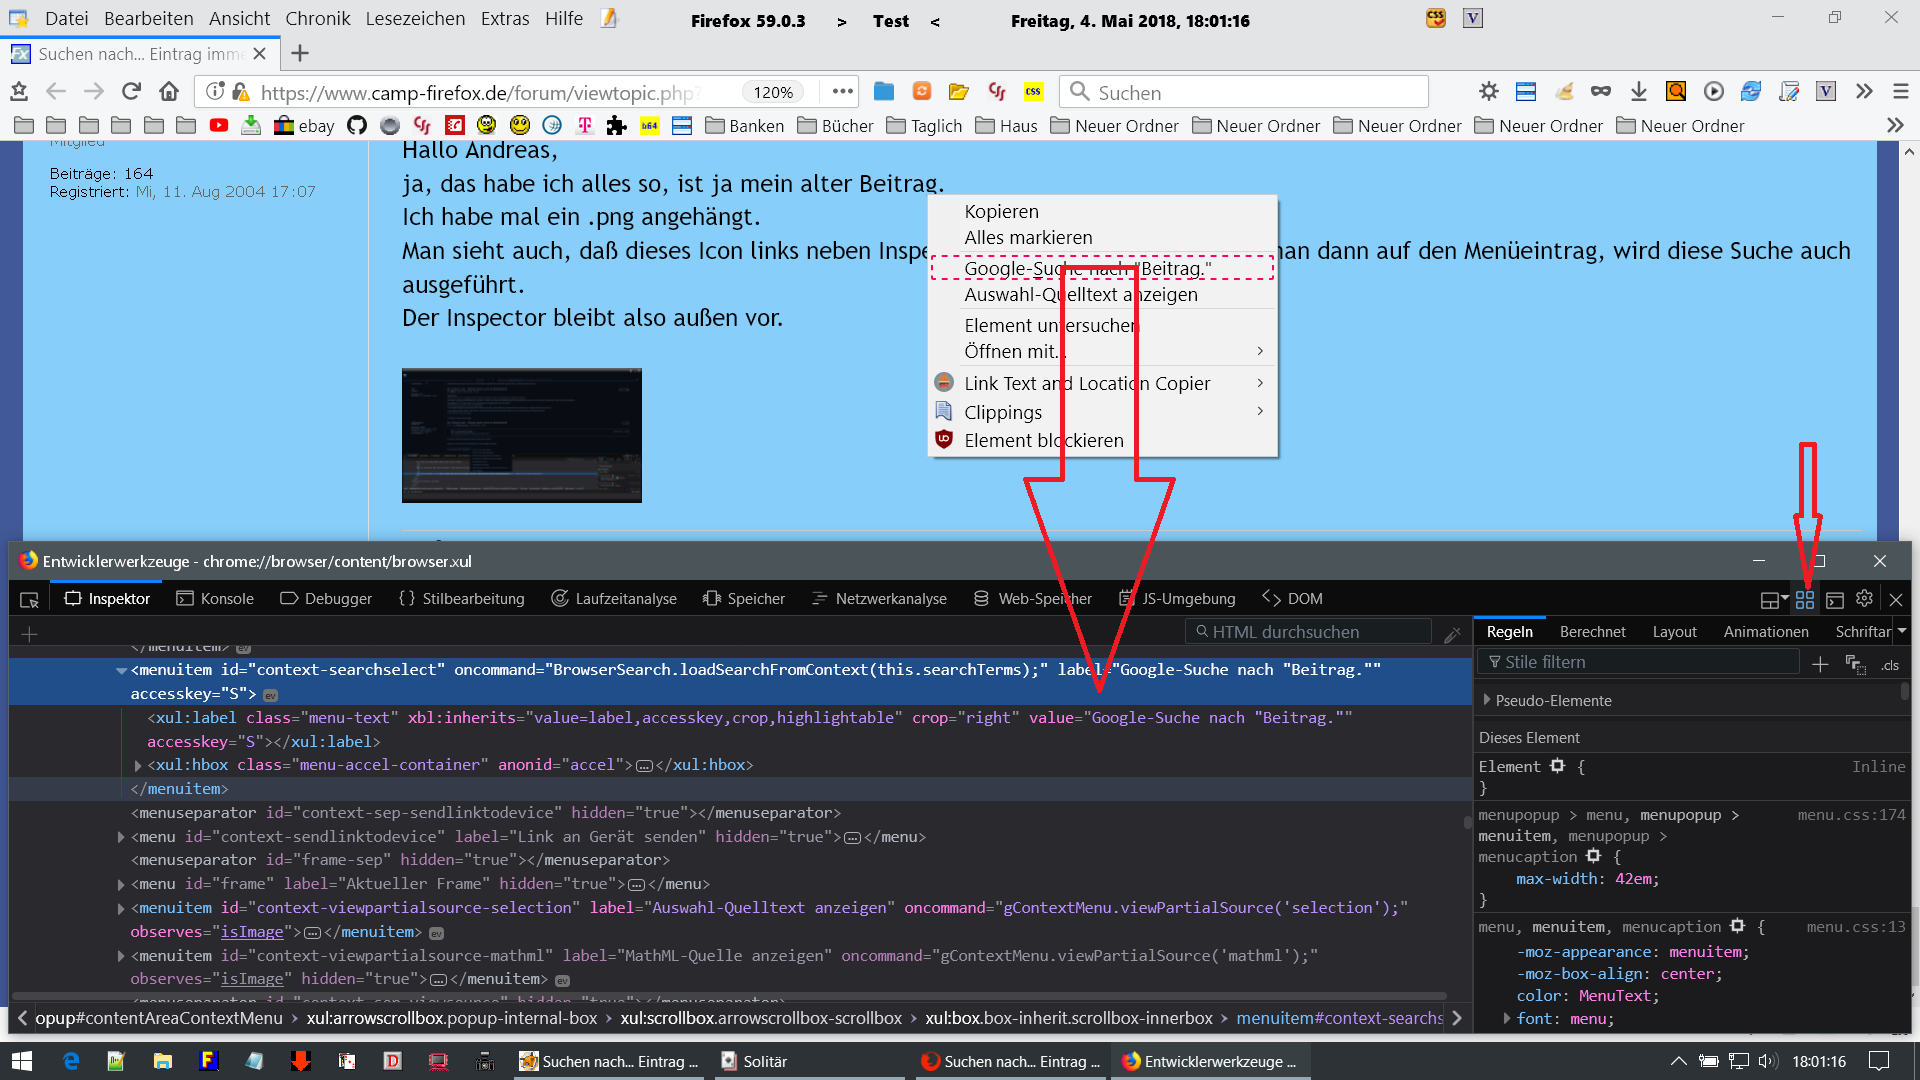Toggle .cls class panel button
This screenshot has width=1920, height=1080.
[1889, 665]
